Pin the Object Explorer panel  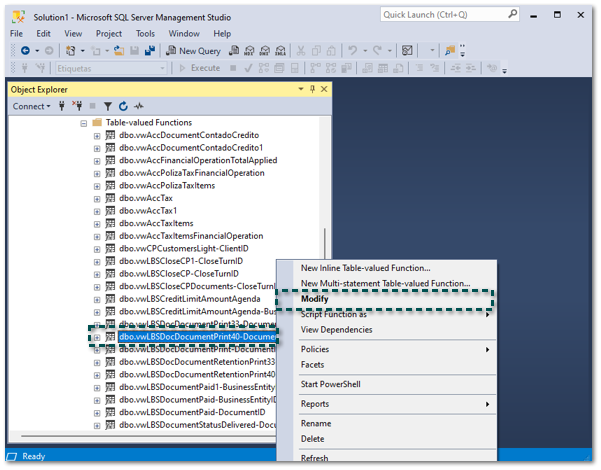(312, 89)
